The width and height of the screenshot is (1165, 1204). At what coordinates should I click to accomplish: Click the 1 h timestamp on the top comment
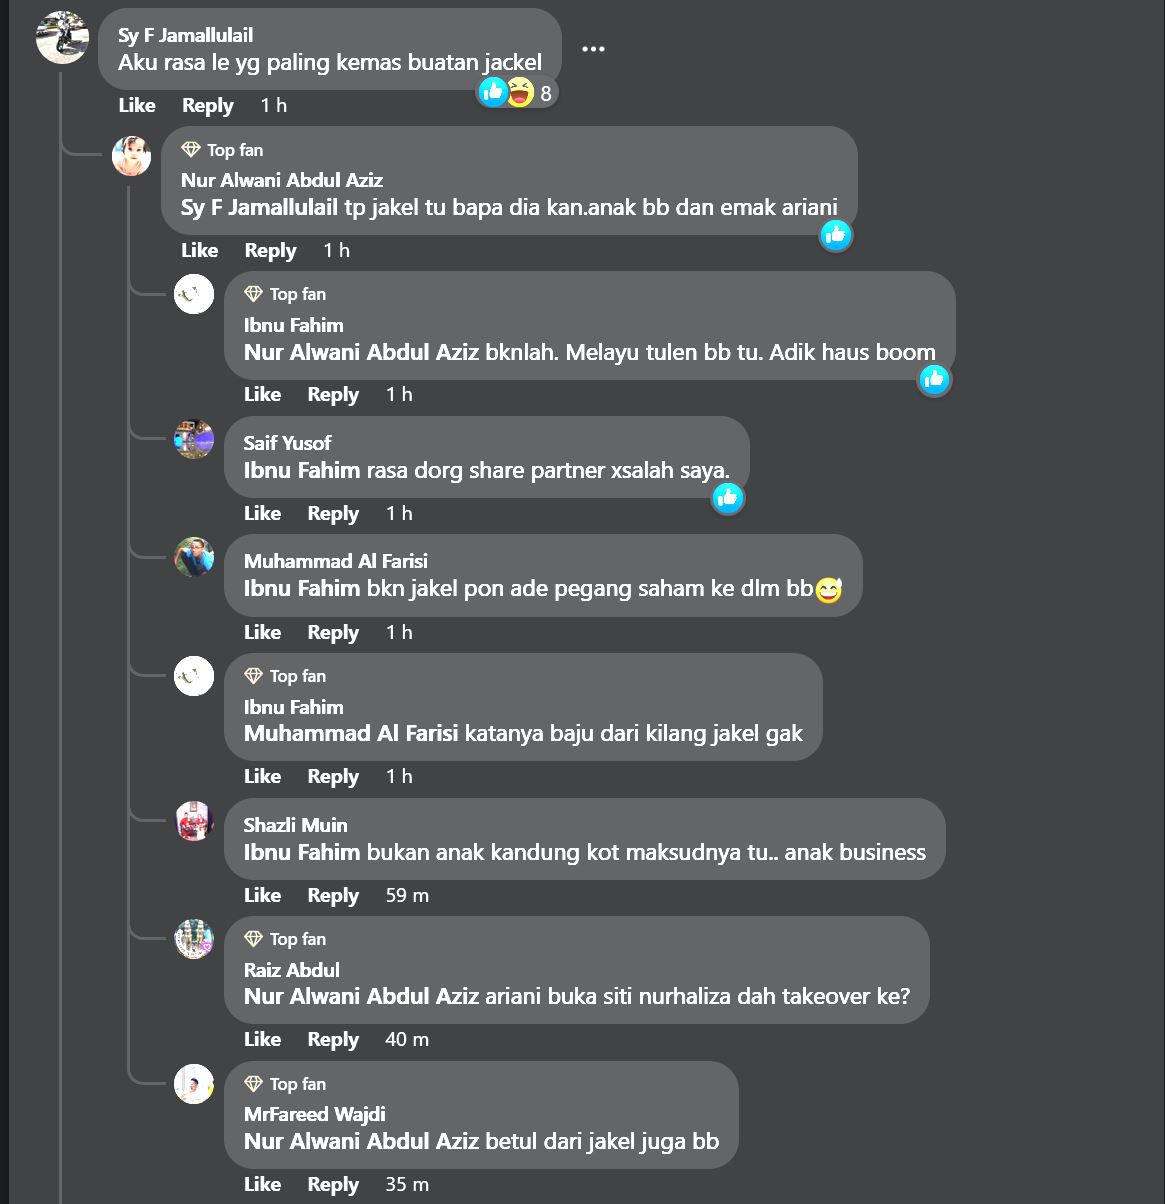tap(272, 105)
